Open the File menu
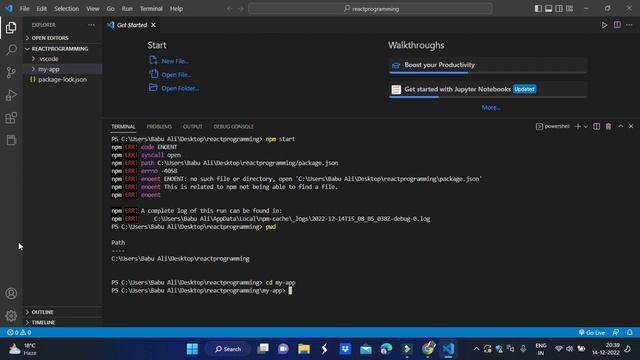640x360 pixels. (x=24, y=9)
